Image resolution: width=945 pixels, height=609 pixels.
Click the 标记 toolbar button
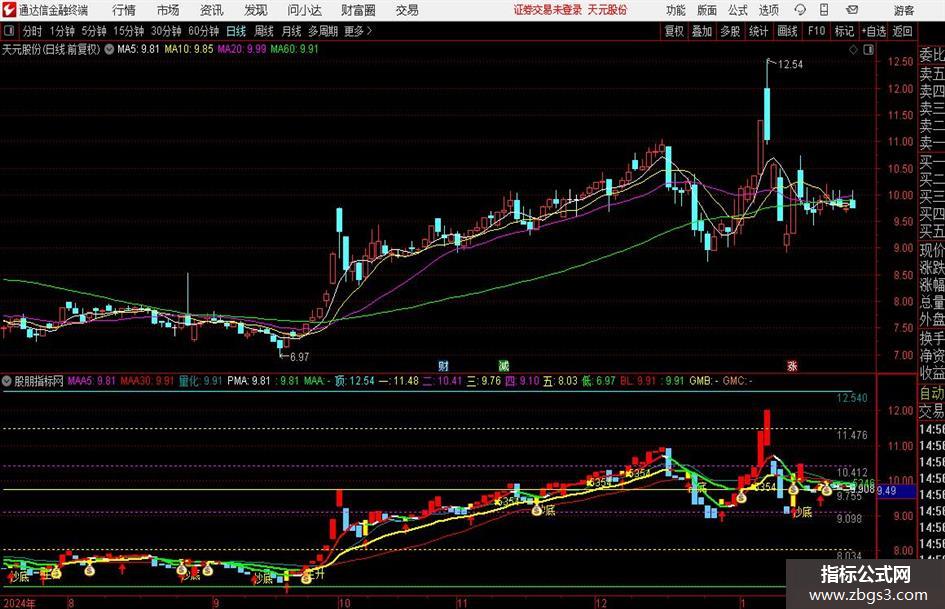[844, 31]
